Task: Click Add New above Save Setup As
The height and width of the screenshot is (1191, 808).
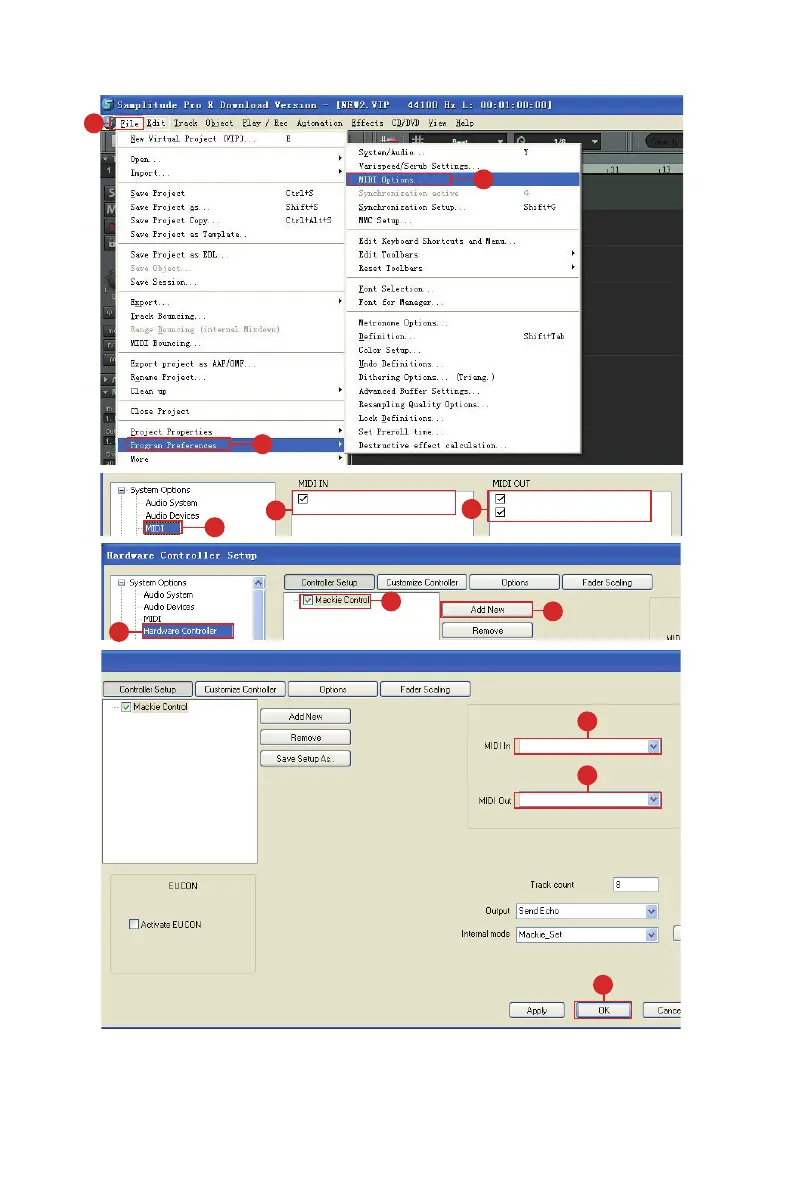Action: [305, 717]
